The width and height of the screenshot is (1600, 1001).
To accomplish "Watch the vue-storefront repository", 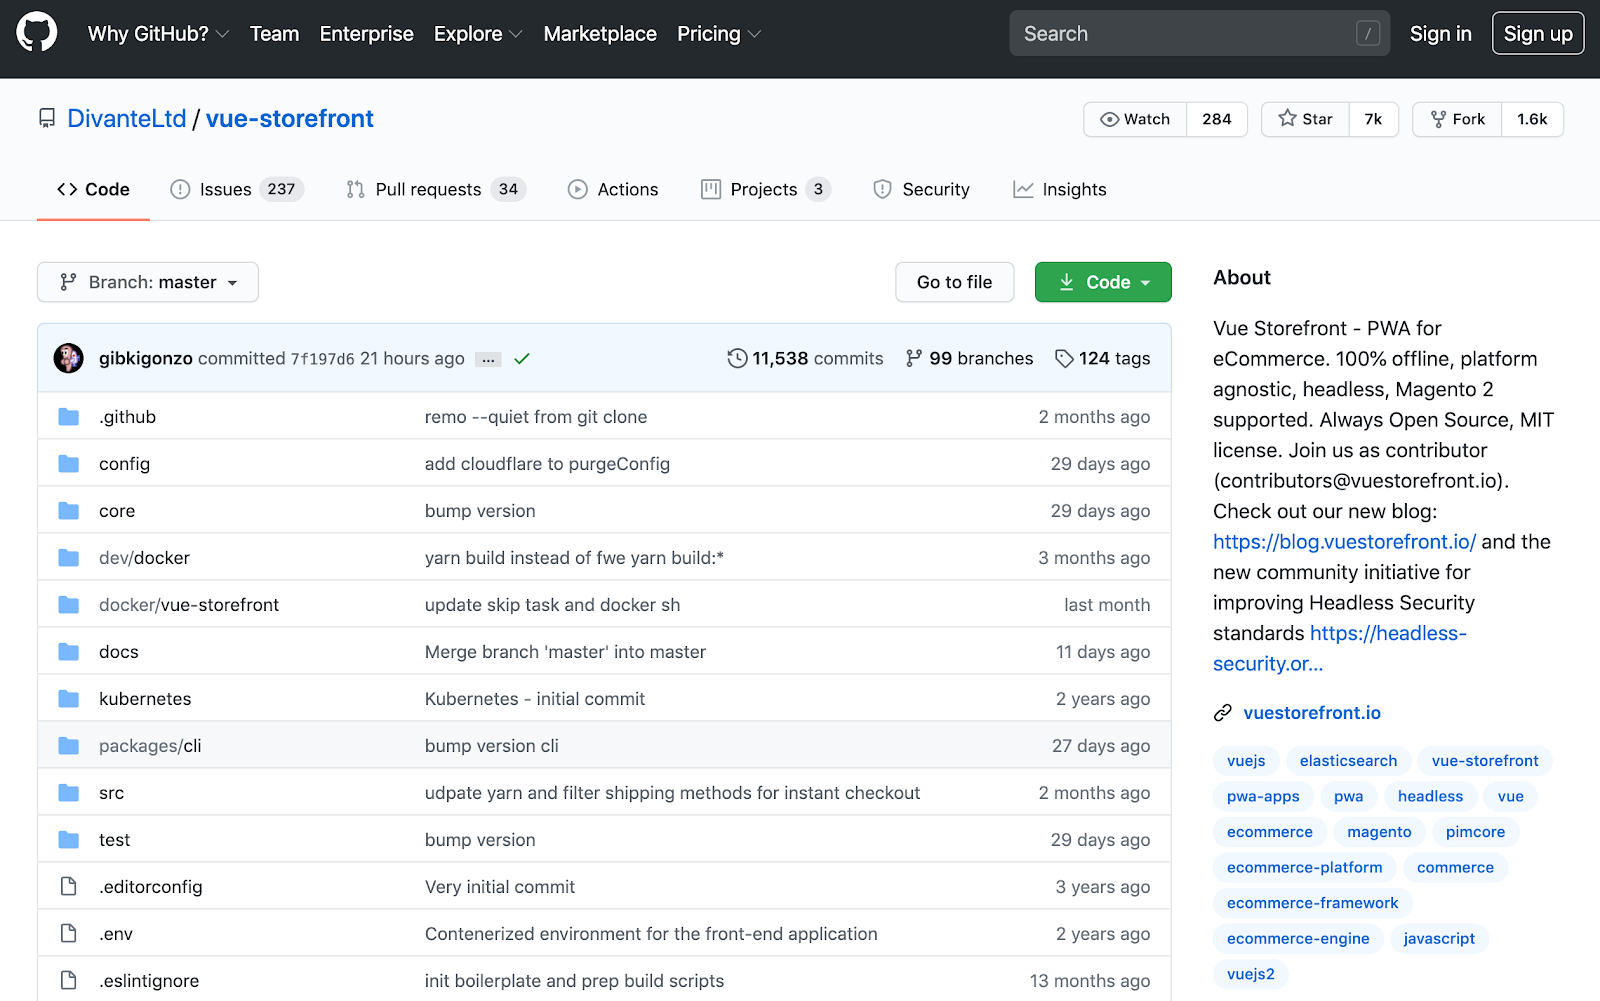I will (x=1135, y=119).
